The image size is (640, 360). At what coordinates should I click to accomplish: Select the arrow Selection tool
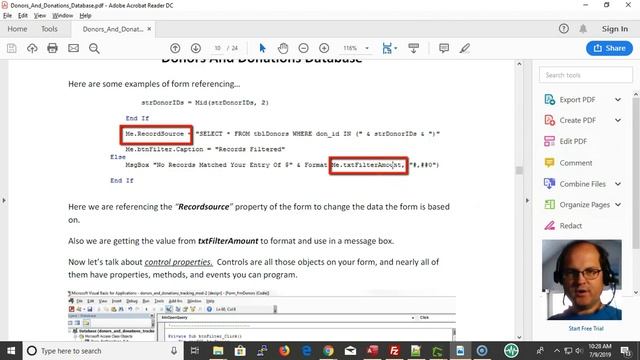[x=262, y=48]
